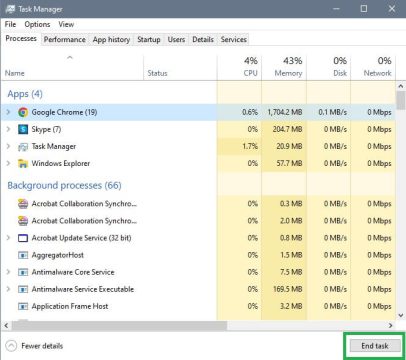Expand the Antimalware Core Service entry
Screen dimensions: 406x360
8,272
